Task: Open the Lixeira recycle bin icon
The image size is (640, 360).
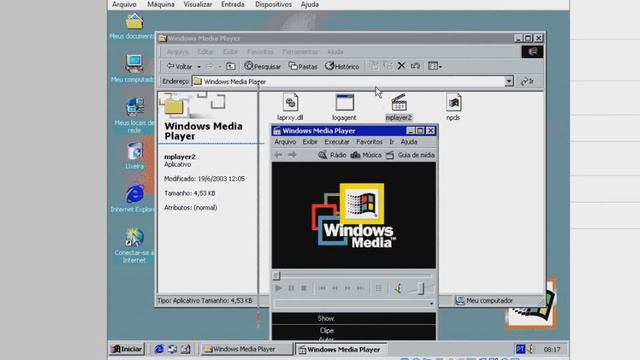Action: pyautogui.click(x=134, y=156)
